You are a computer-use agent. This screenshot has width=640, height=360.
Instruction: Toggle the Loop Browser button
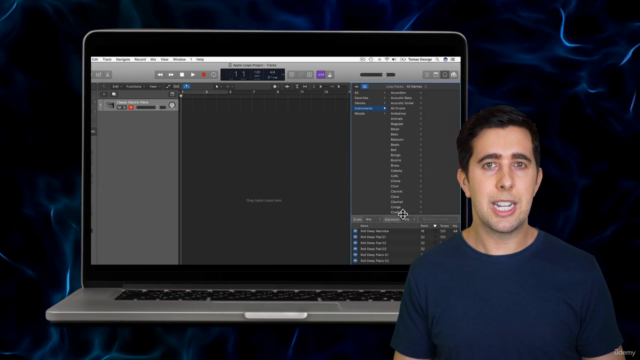[x=445, y=75]
